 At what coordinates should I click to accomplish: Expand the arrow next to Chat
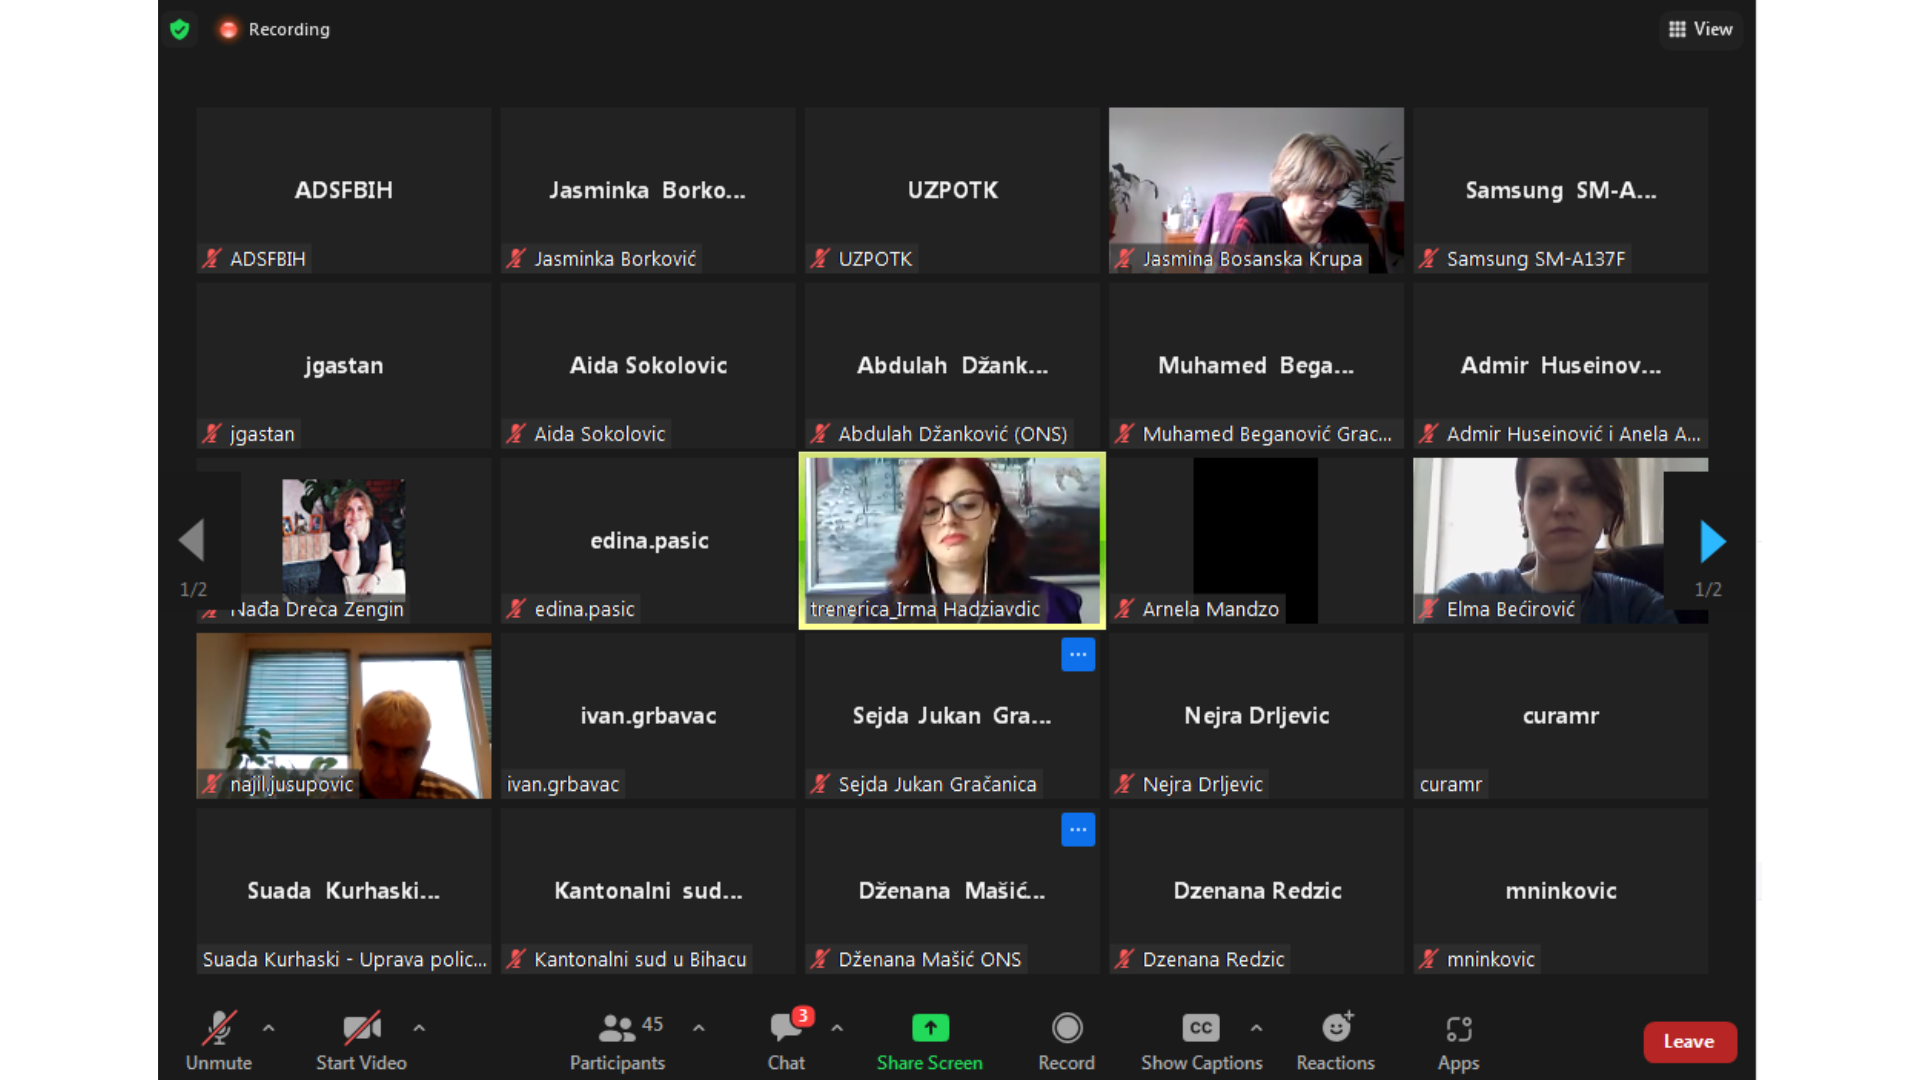837,1027
